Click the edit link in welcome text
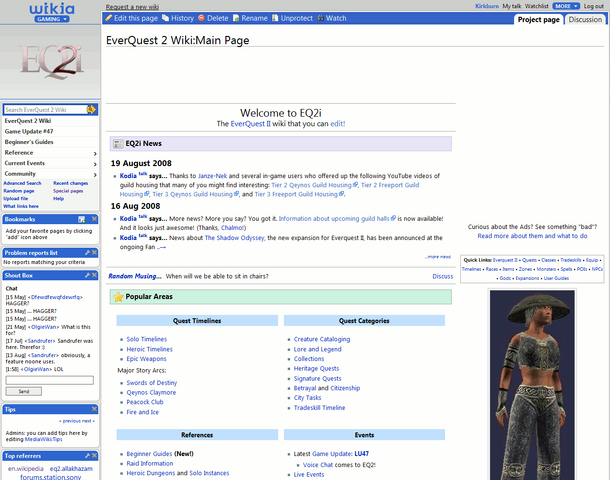This screenshot has width=610, height=480. point(338,124)
